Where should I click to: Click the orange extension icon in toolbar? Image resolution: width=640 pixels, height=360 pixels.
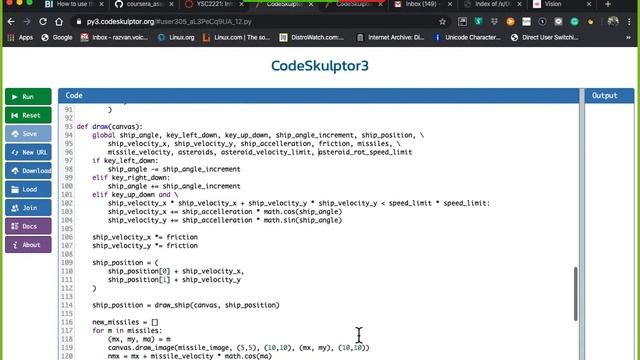tap(510, 22)
